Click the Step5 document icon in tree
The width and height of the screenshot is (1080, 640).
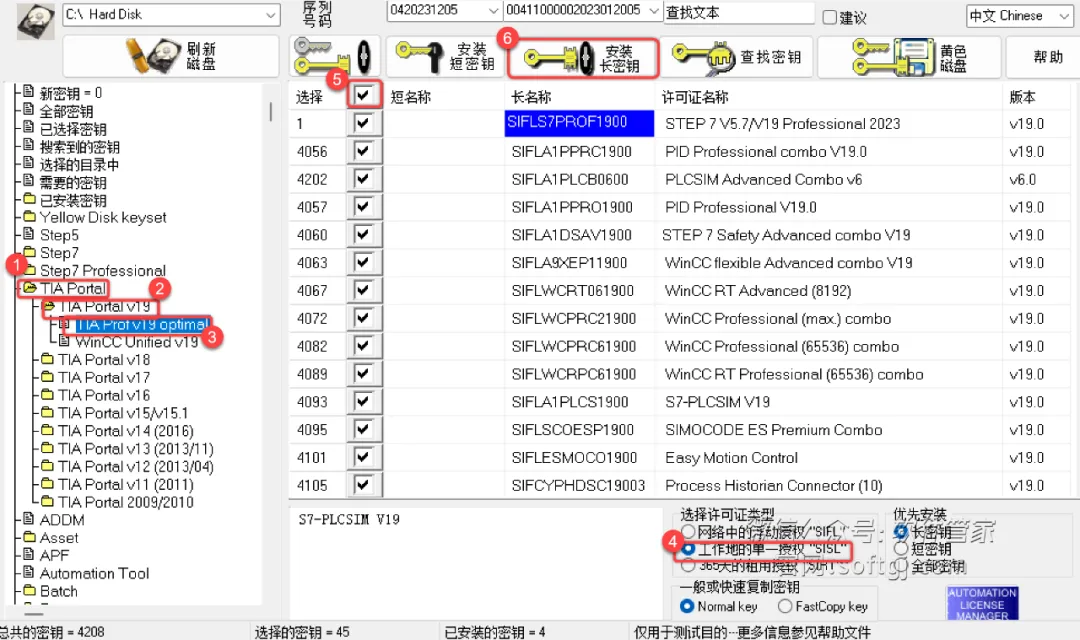pos(29,234)
